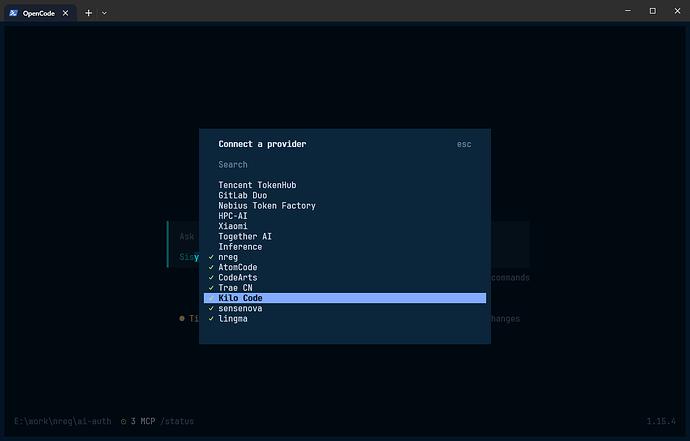The width and height of the screenshot is (690, 441).
Task: Click the checkmark beside nreg
Action: coord(211,257)
